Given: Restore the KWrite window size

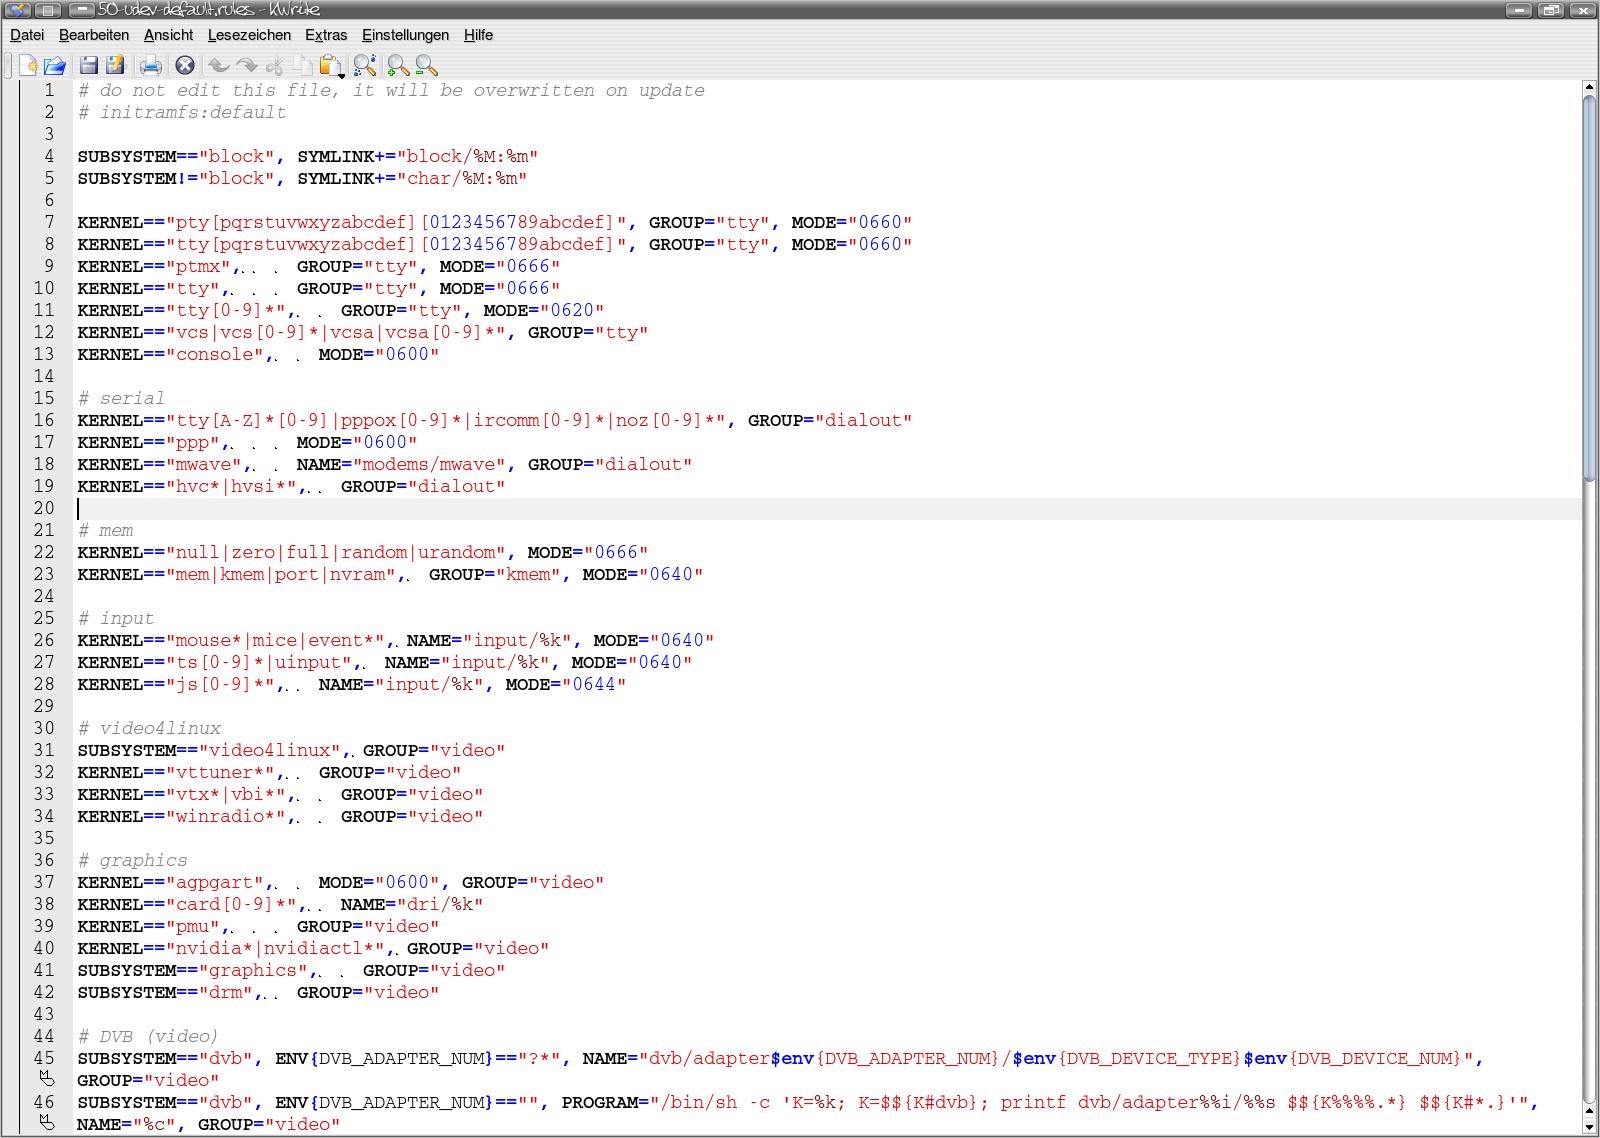Looking at the screenshot, I should [x=1551, y=10].
